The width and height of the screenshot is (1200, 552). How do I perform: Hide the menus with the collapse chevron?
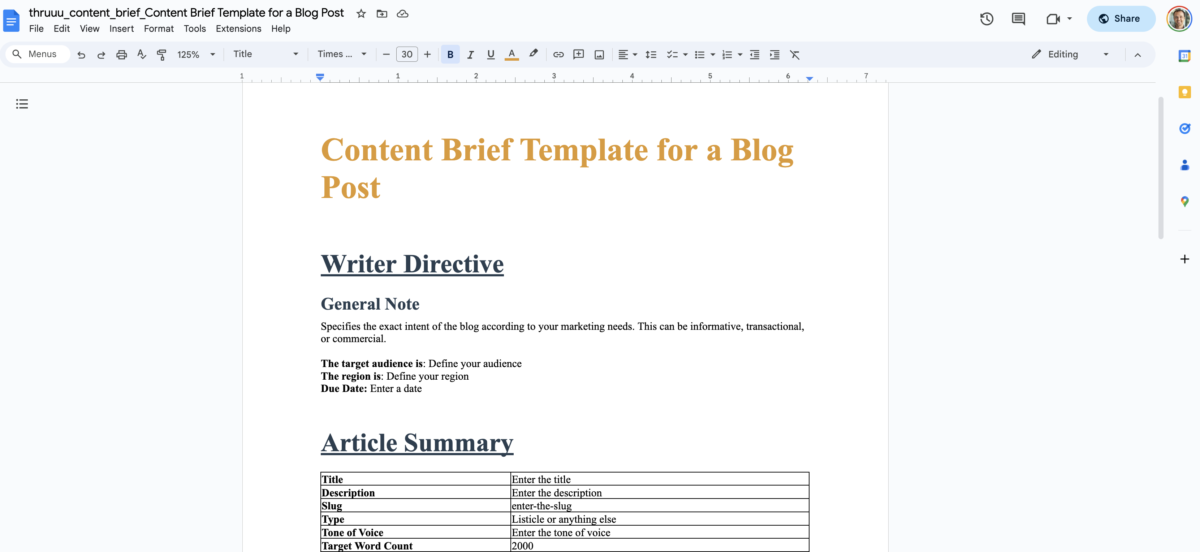pos(1137,54)
